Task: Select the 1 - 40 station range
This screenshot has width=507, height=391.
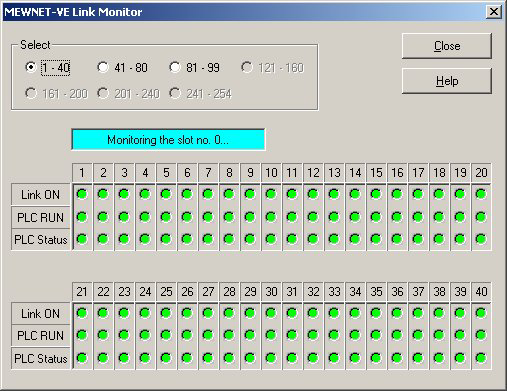Action: click(x=47, y=68)
